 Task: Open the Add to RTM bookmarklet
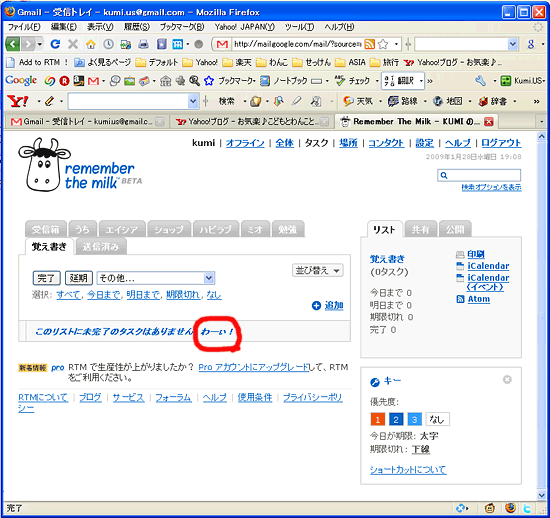[37, 62]
